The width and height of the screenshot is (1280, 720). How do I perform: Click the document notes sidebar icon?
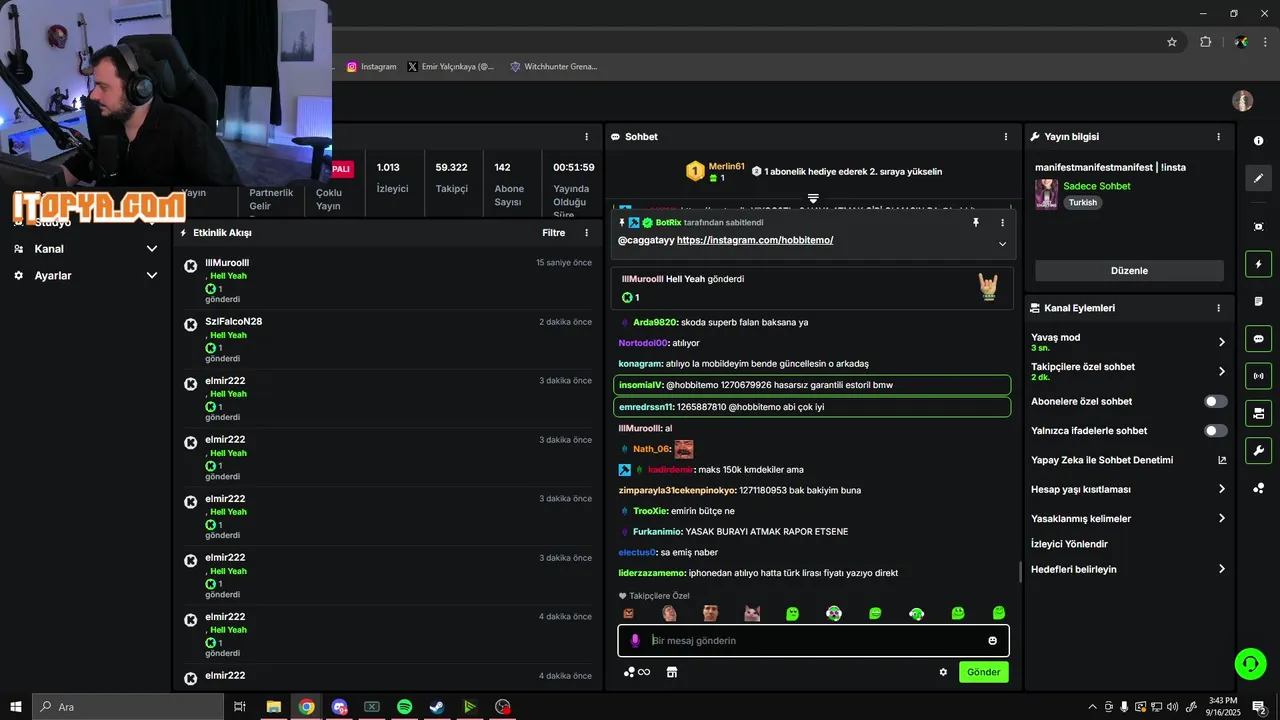click(1258, 301)
